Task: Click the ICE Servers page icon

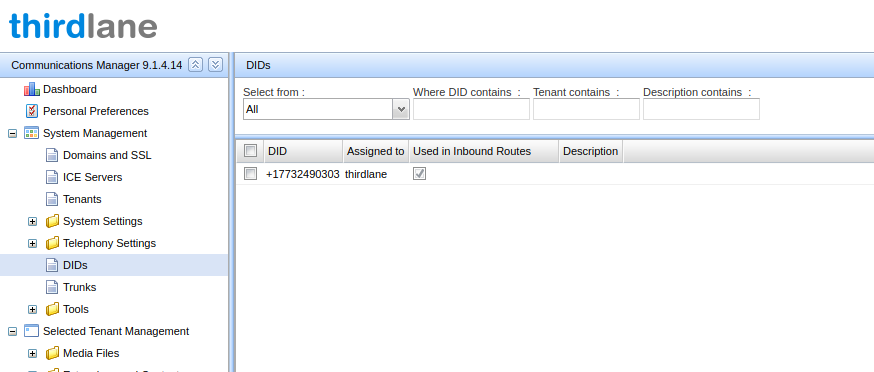Action: pyautogui.click(x=52, y=177)
